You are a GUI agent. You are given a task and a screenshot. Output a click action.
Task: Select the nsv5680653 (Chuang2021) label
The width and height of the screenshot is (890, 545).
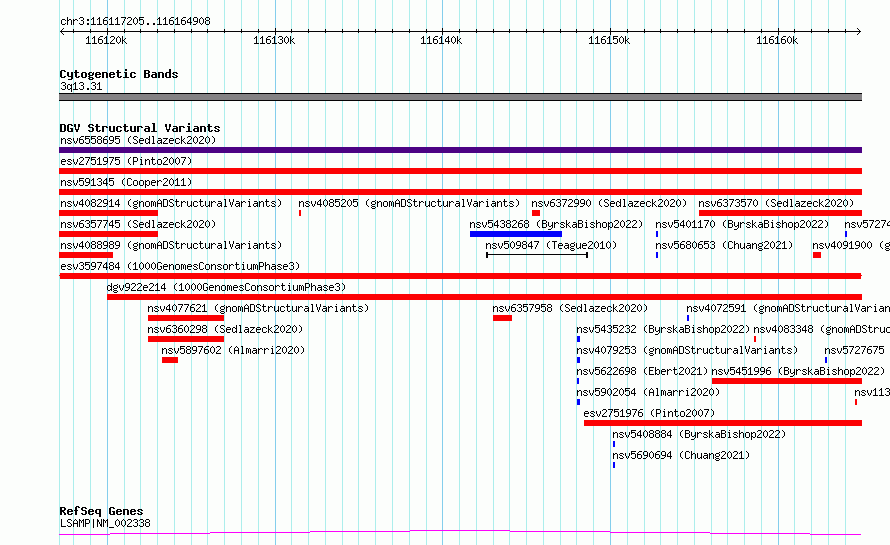[x=724, y=245]
